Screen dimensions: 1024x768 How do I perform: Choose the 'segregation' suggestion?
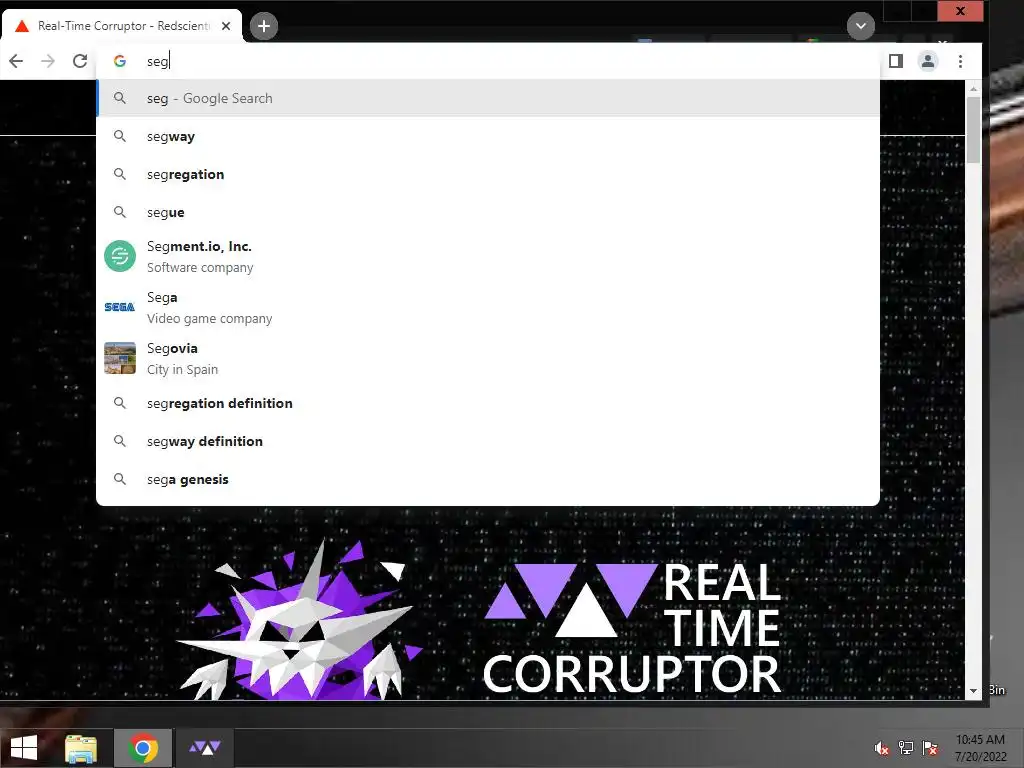pos(488,174)
